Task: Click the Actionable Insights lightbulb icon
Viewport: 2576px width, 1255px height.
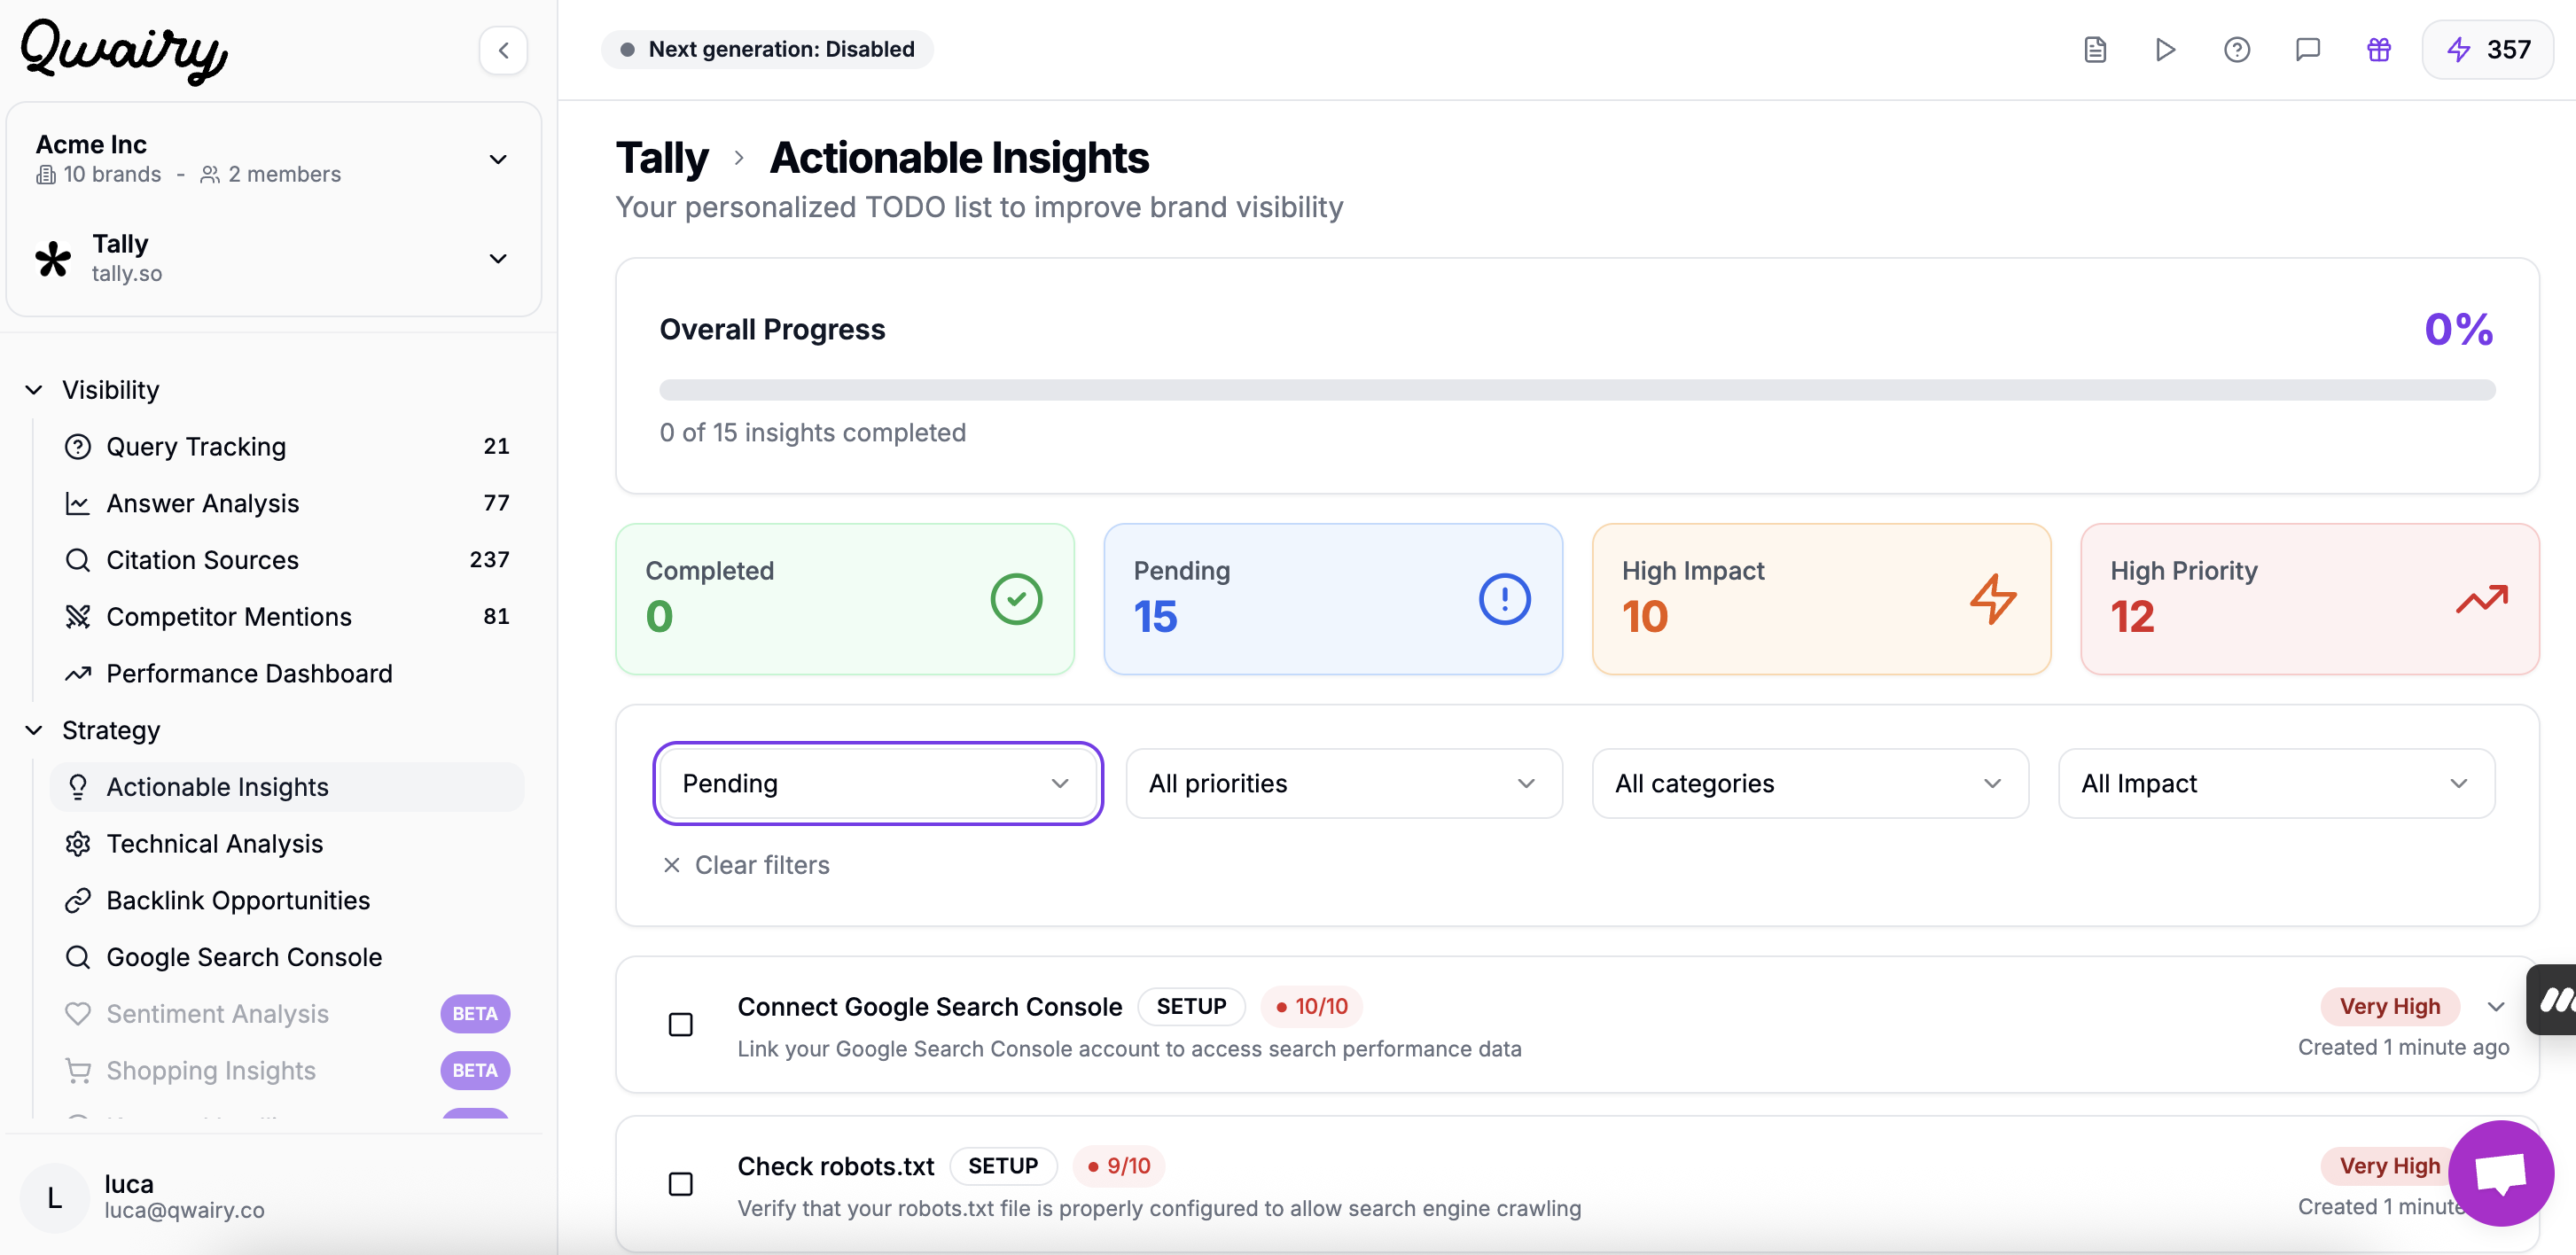Action: coord(78,787)
